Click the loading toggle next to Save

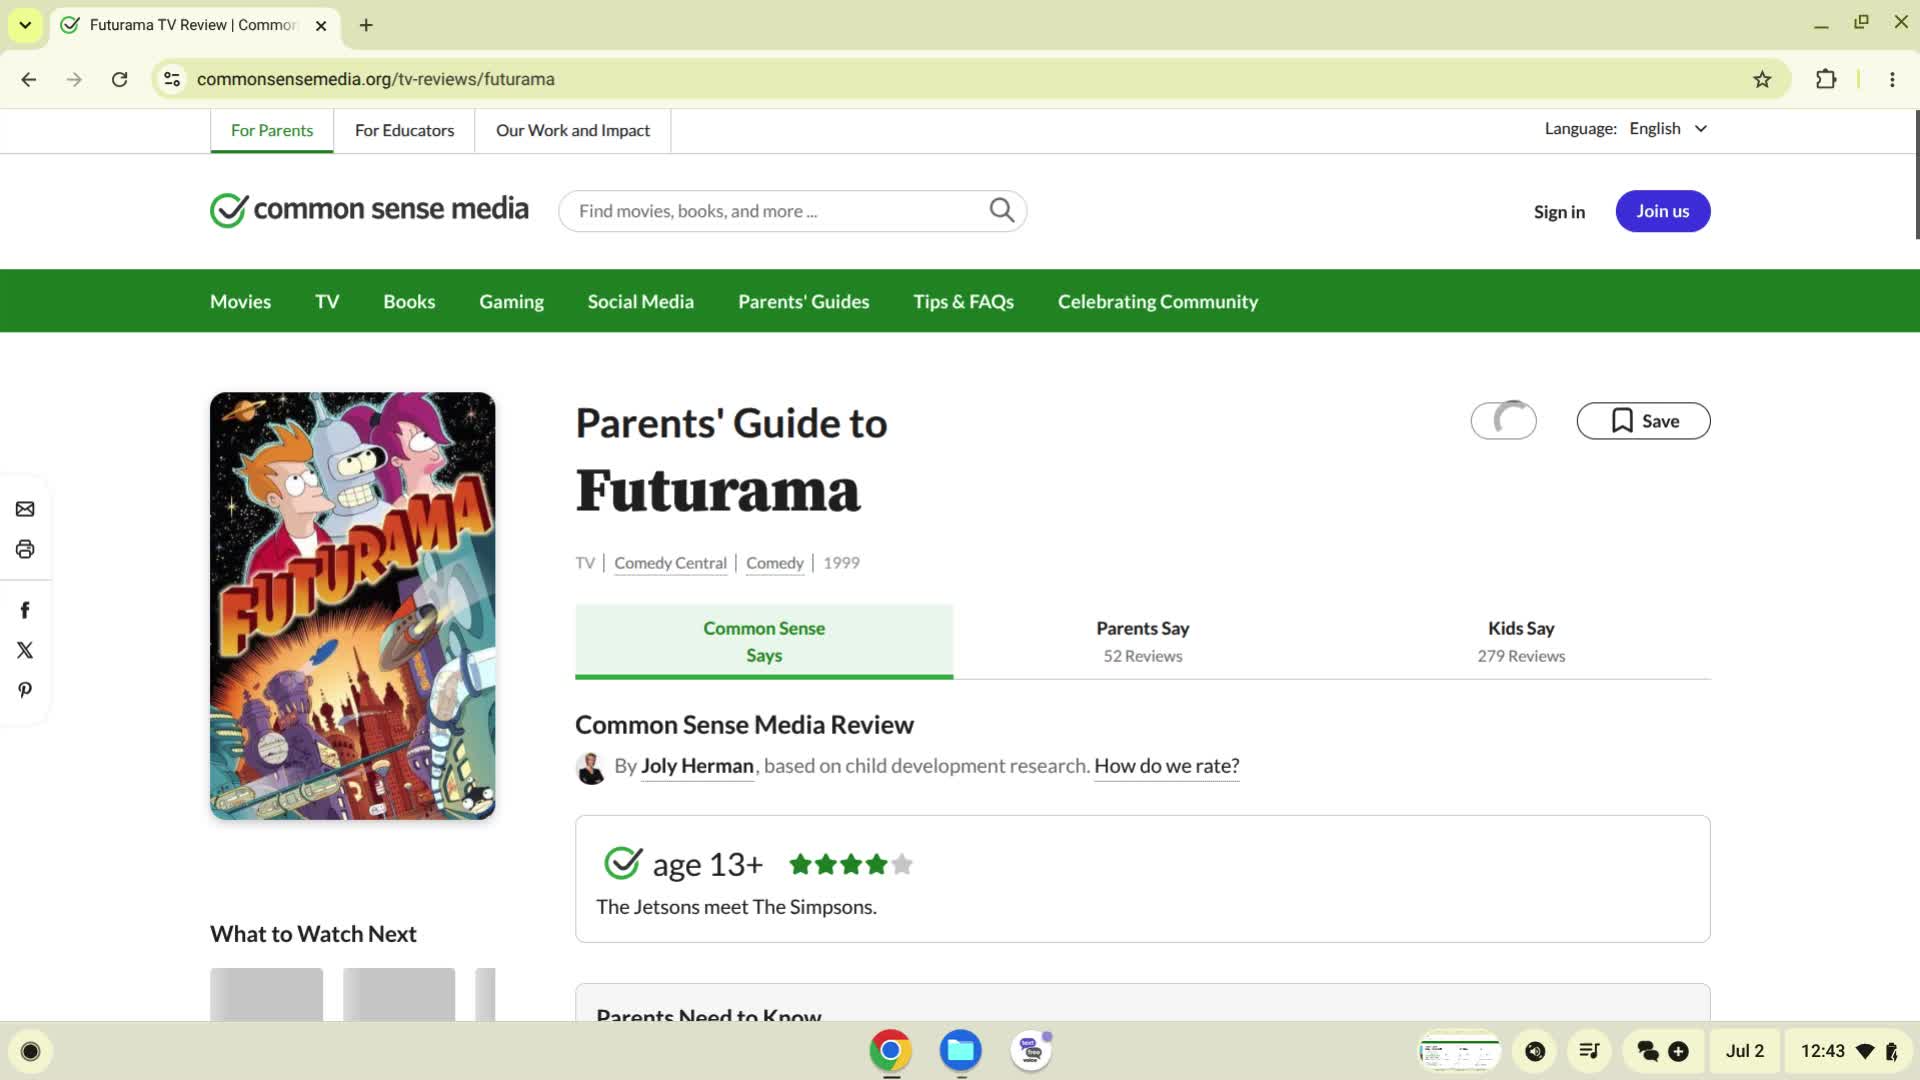1503,421
